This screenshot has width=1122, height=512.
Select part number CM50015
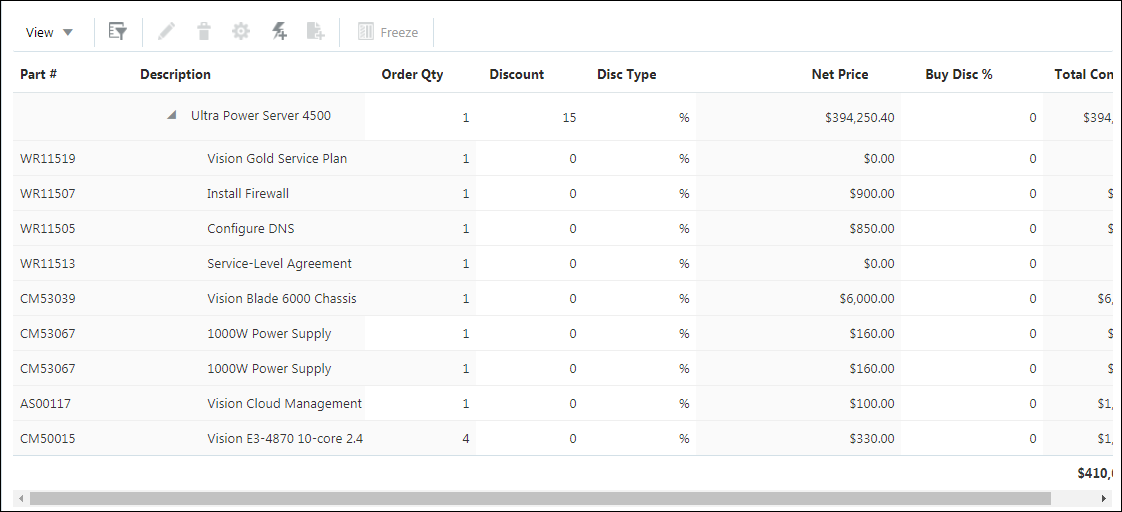click(x=48, y=439)
